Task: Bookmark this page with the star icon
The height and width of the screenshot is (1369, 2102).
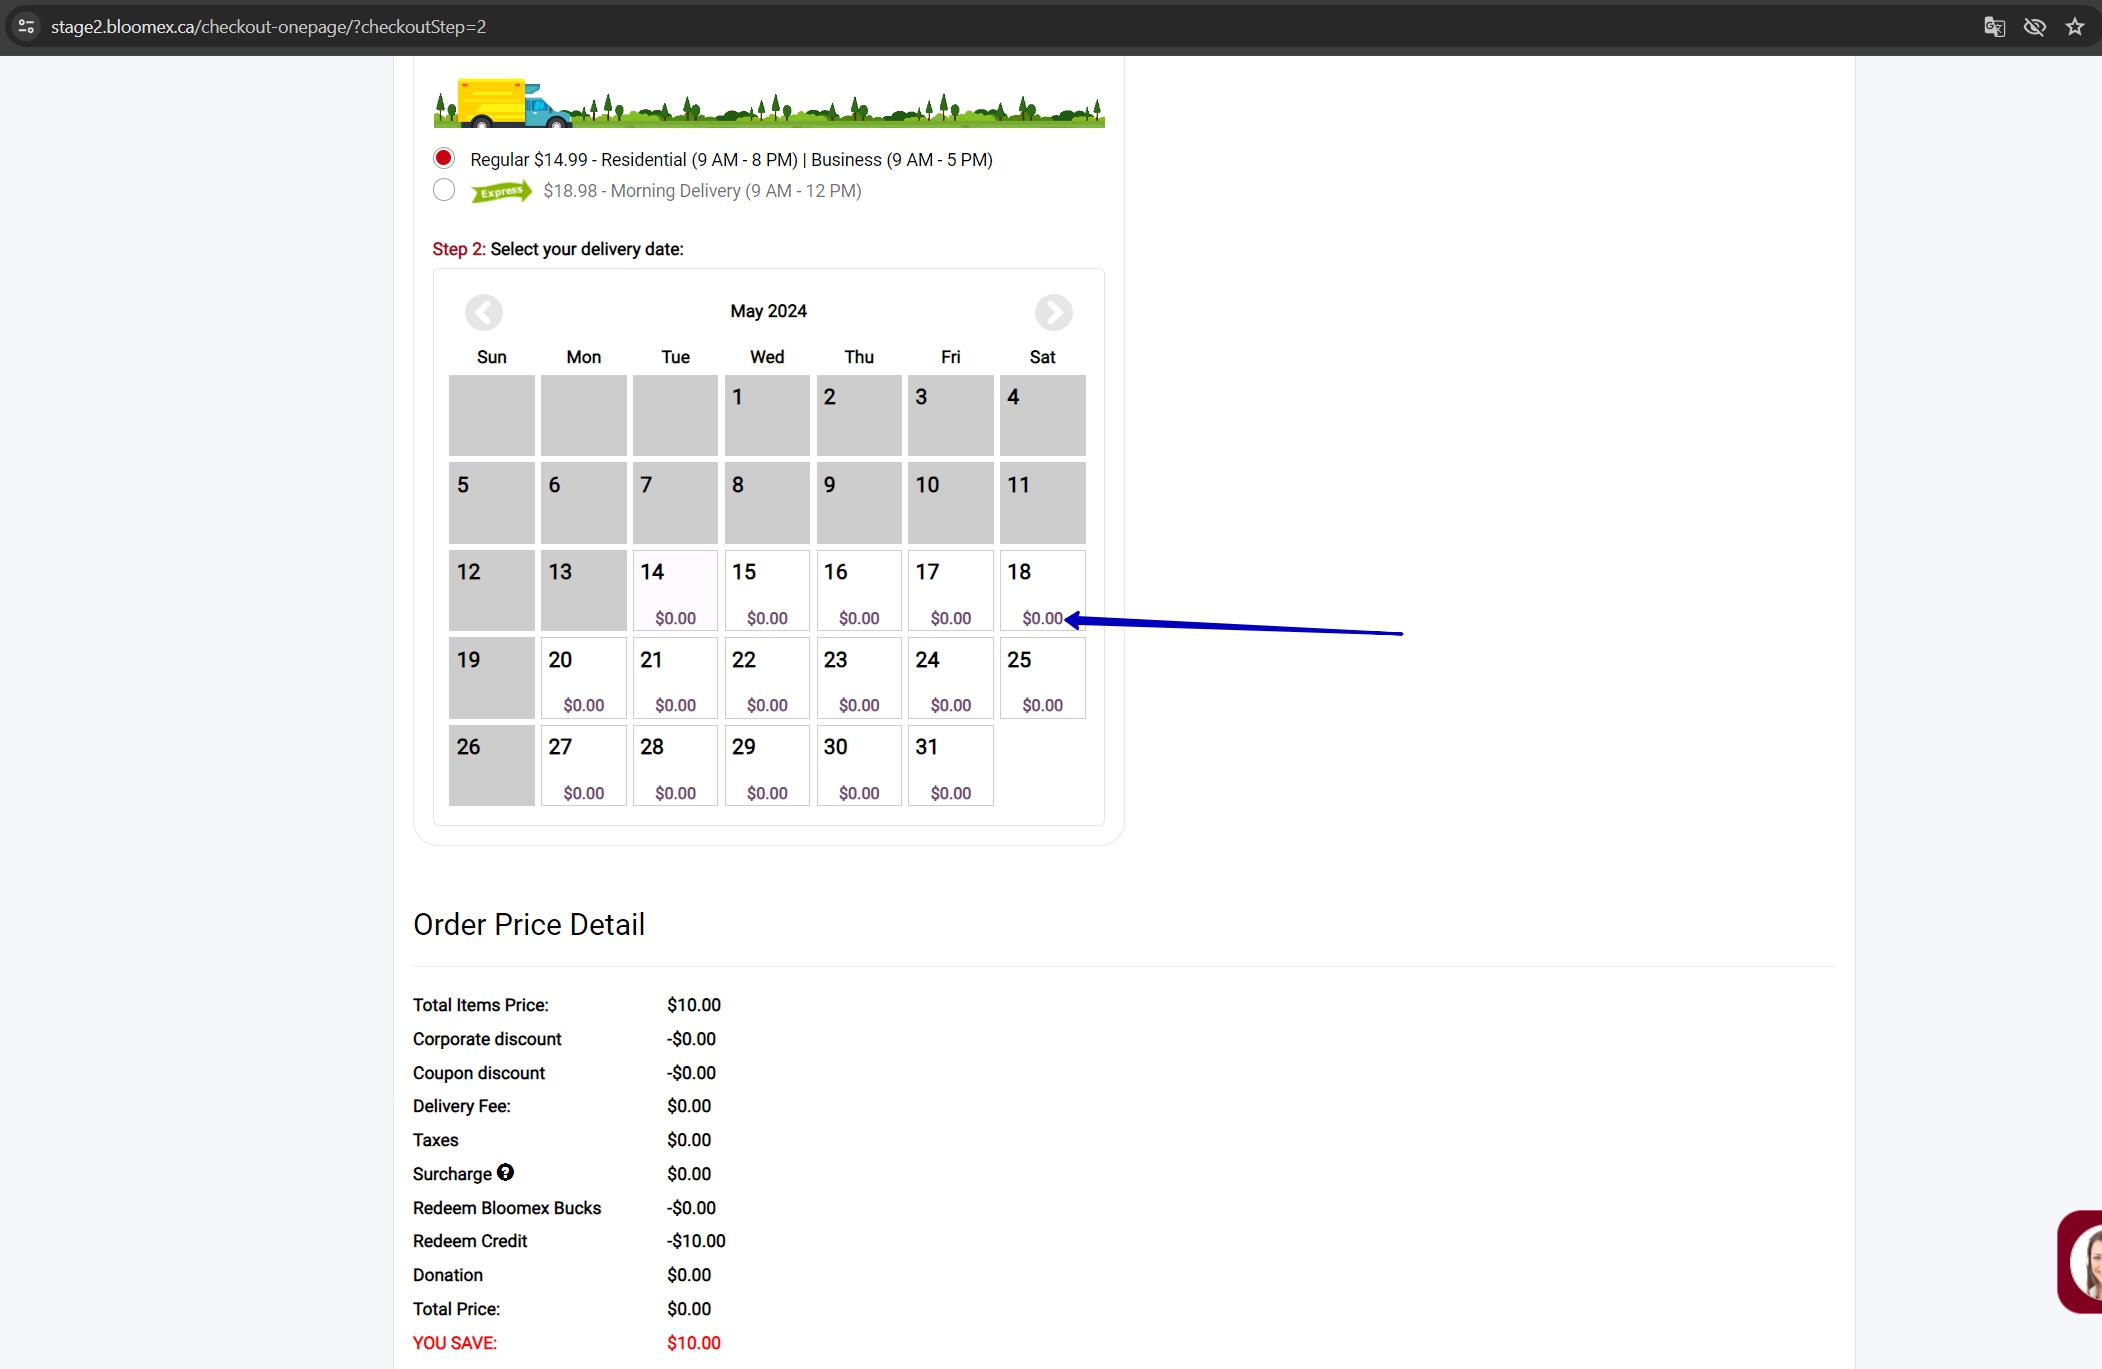Action: [x=2075, y=27]
